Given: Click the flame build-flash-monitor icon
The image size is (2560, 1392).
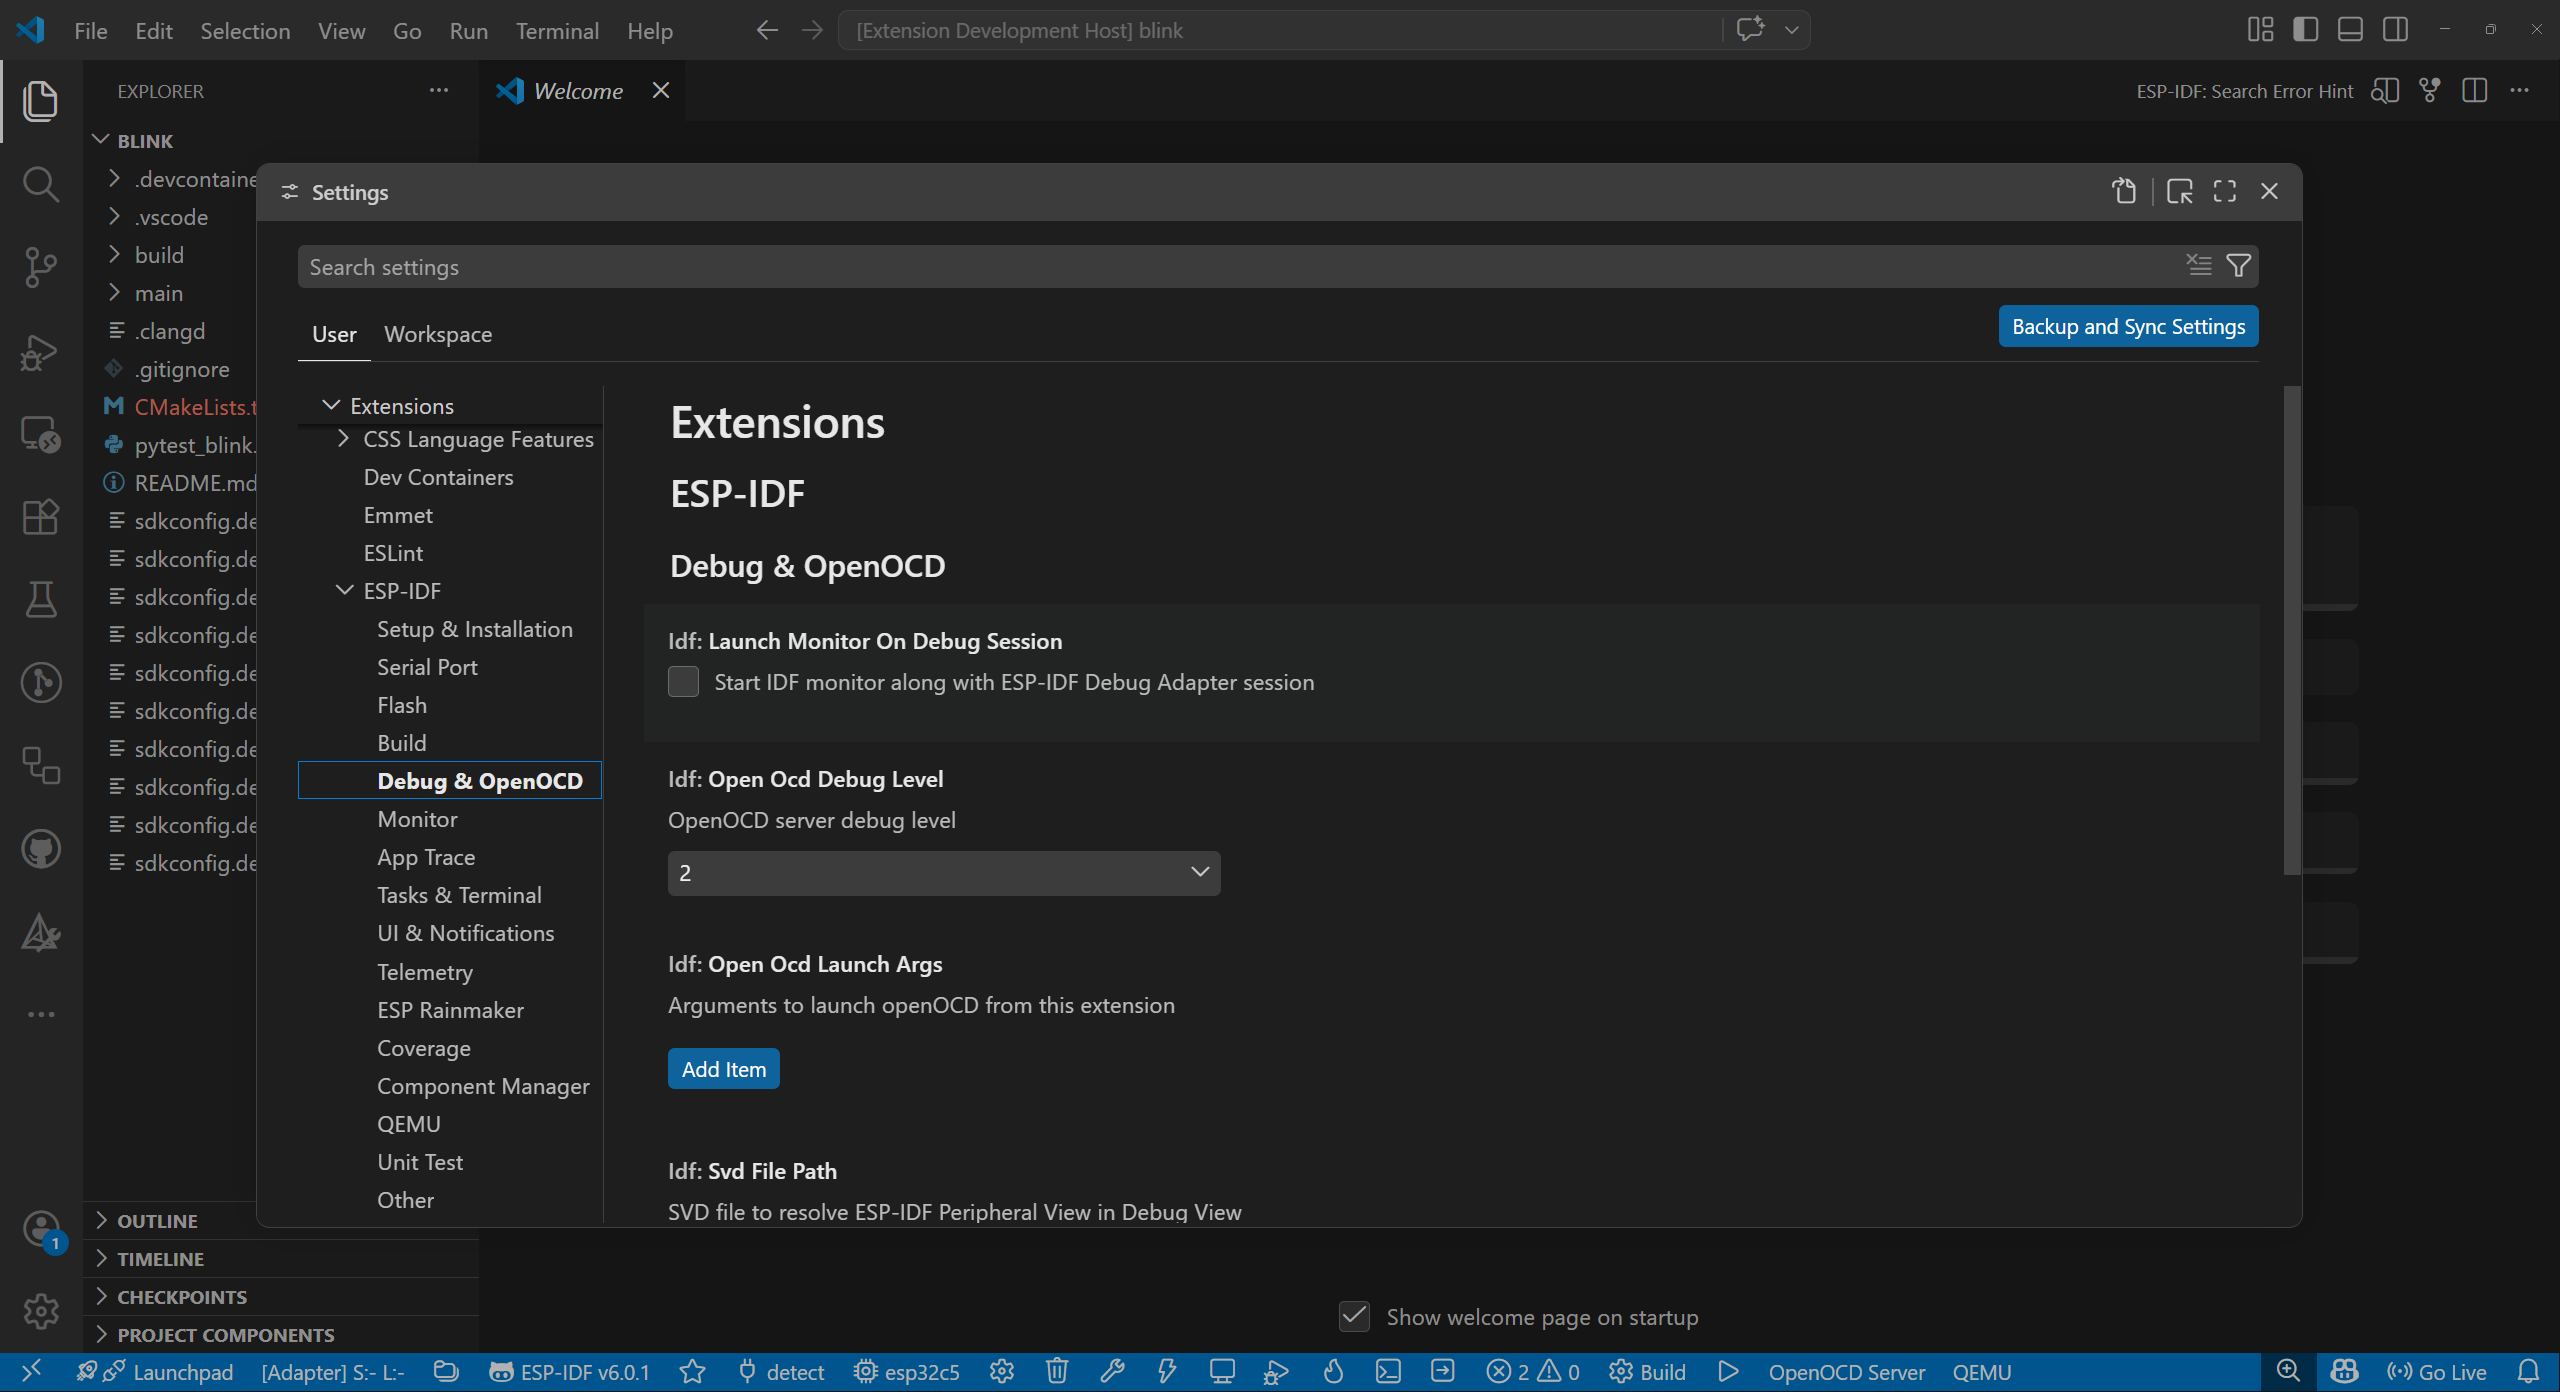Looking at the screenshot, I should (x=1332, y=1372).
